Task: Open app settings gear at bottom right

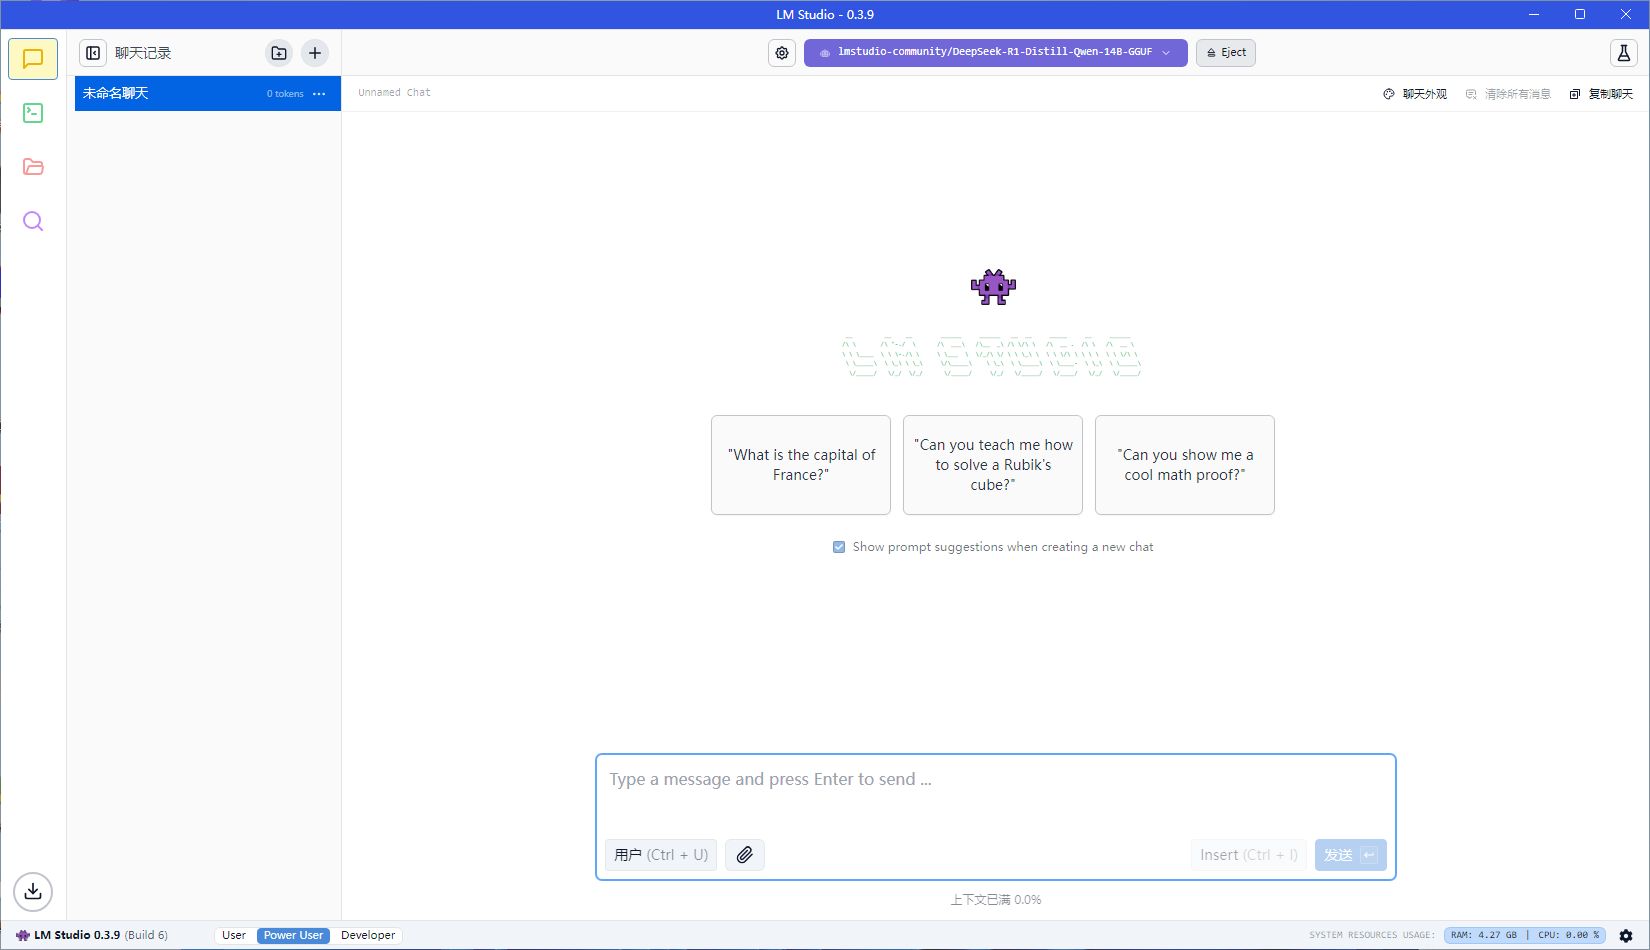Action: [x=1626, y=936]
